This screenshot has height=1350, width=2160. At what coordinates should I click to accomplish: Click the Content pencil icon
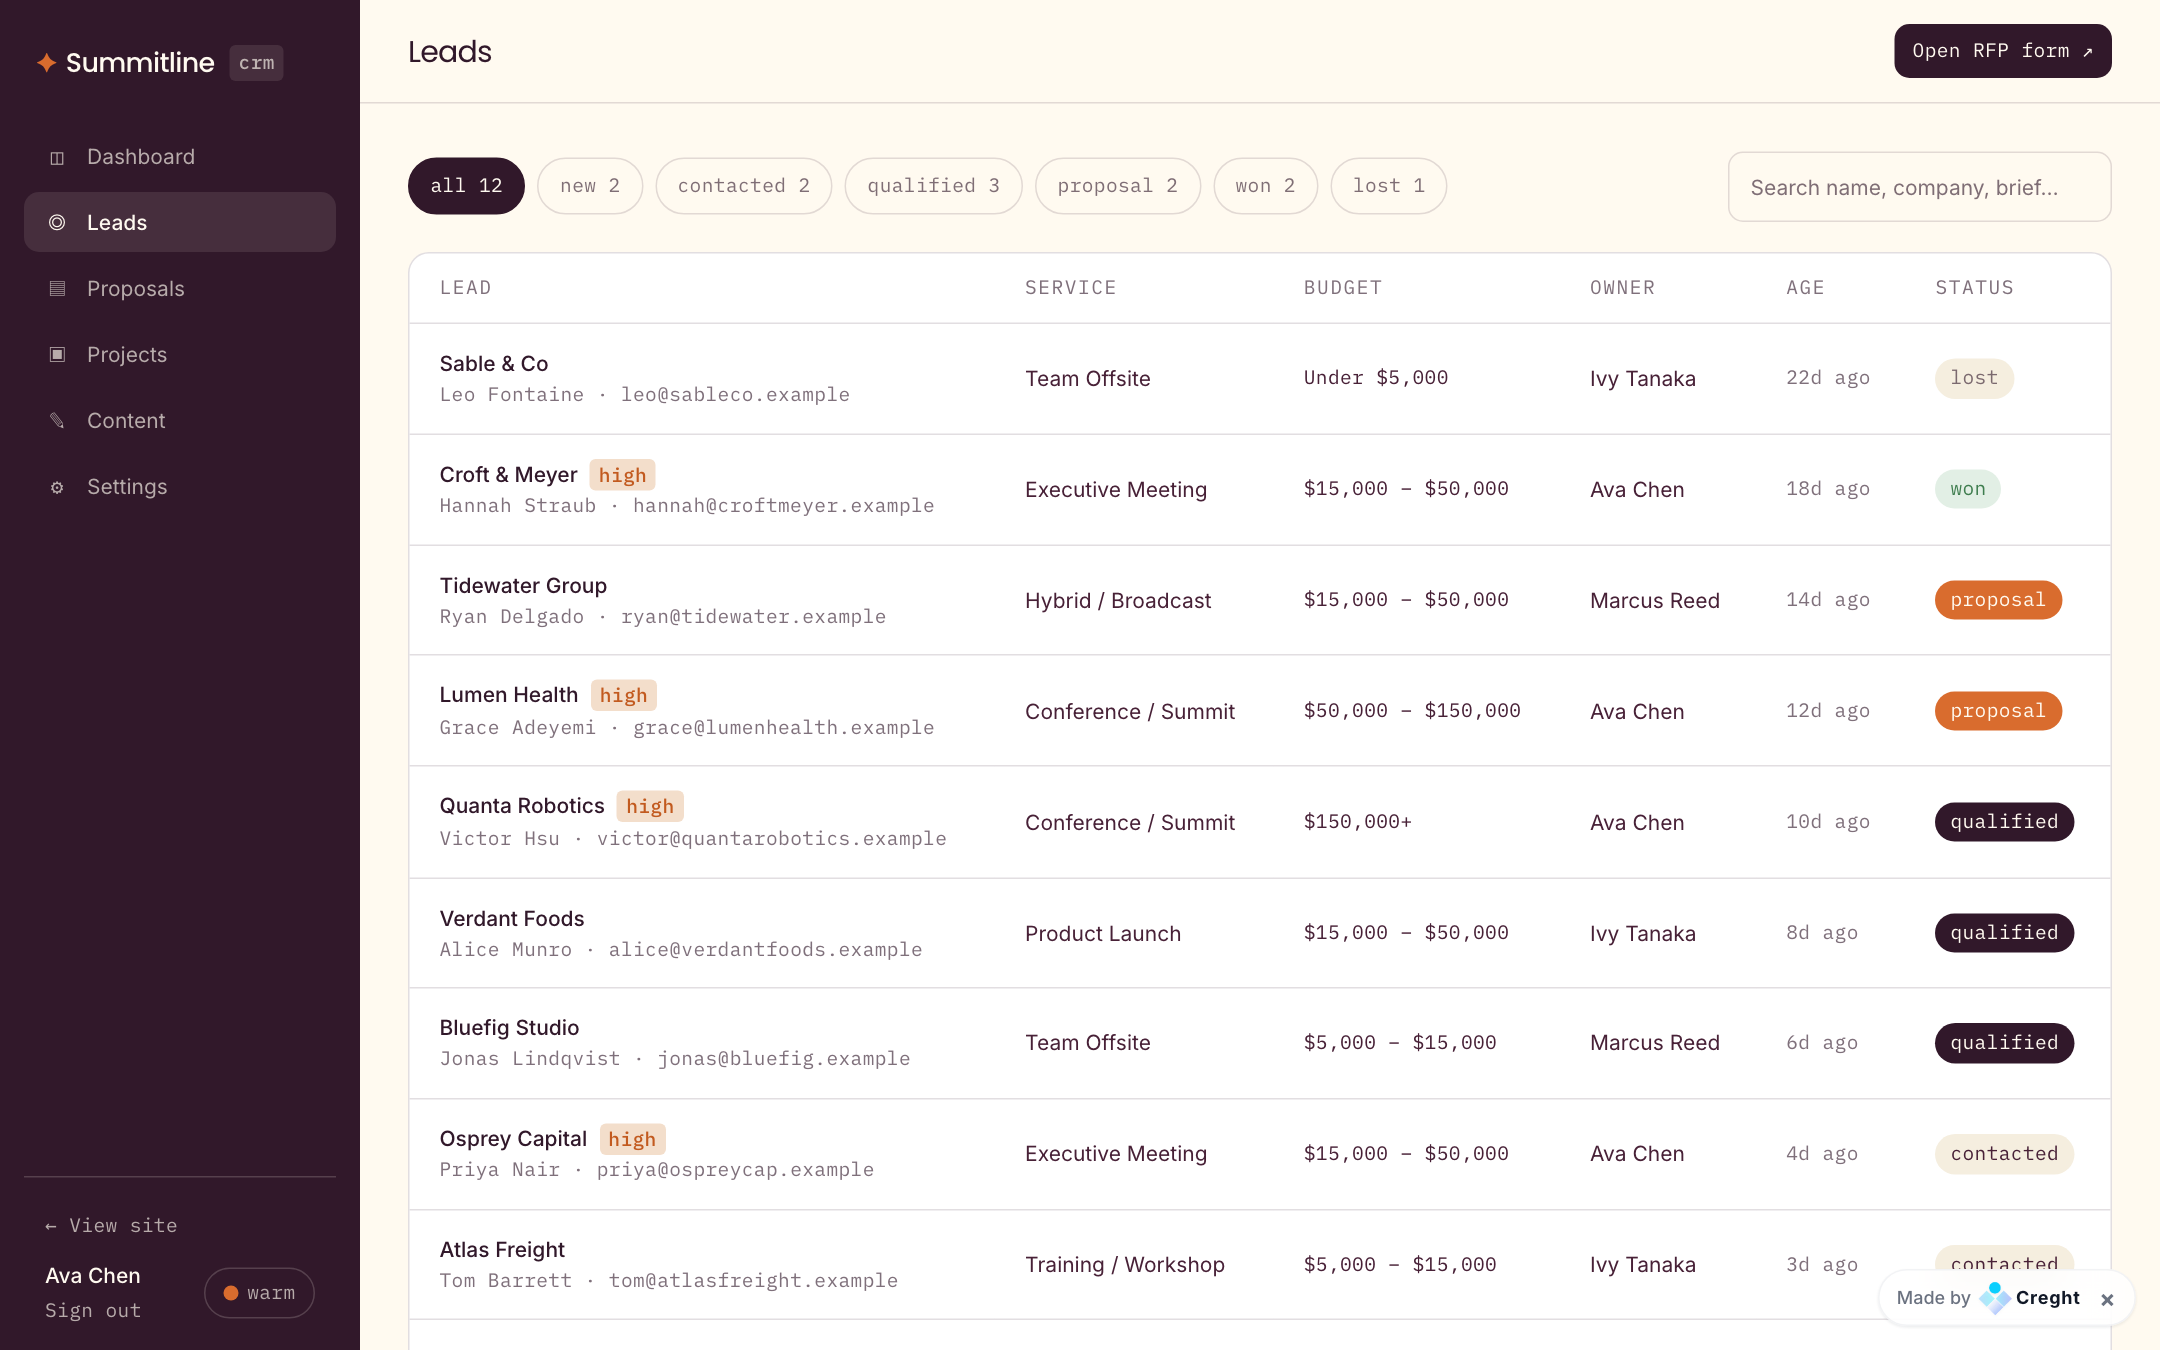click(57, 420)
